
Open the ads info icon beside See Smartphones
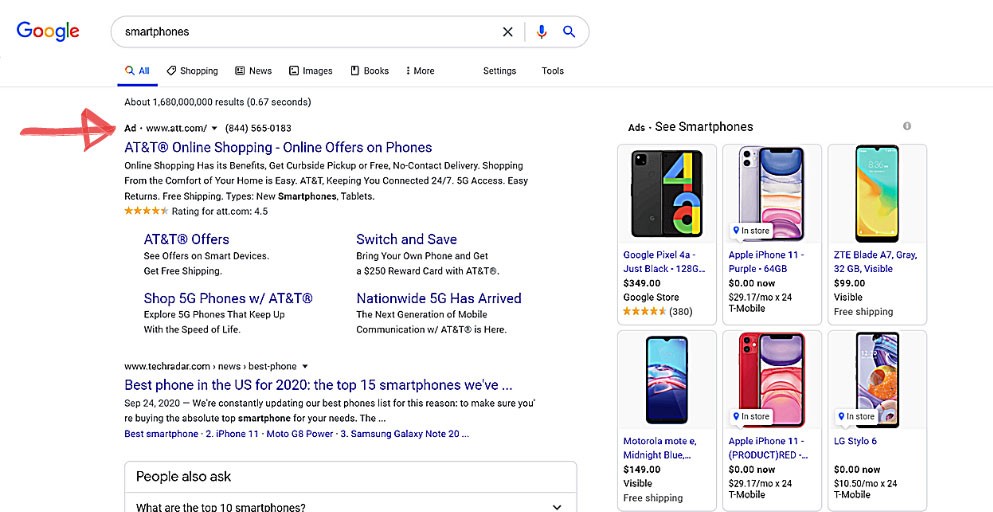click(907, 126)
